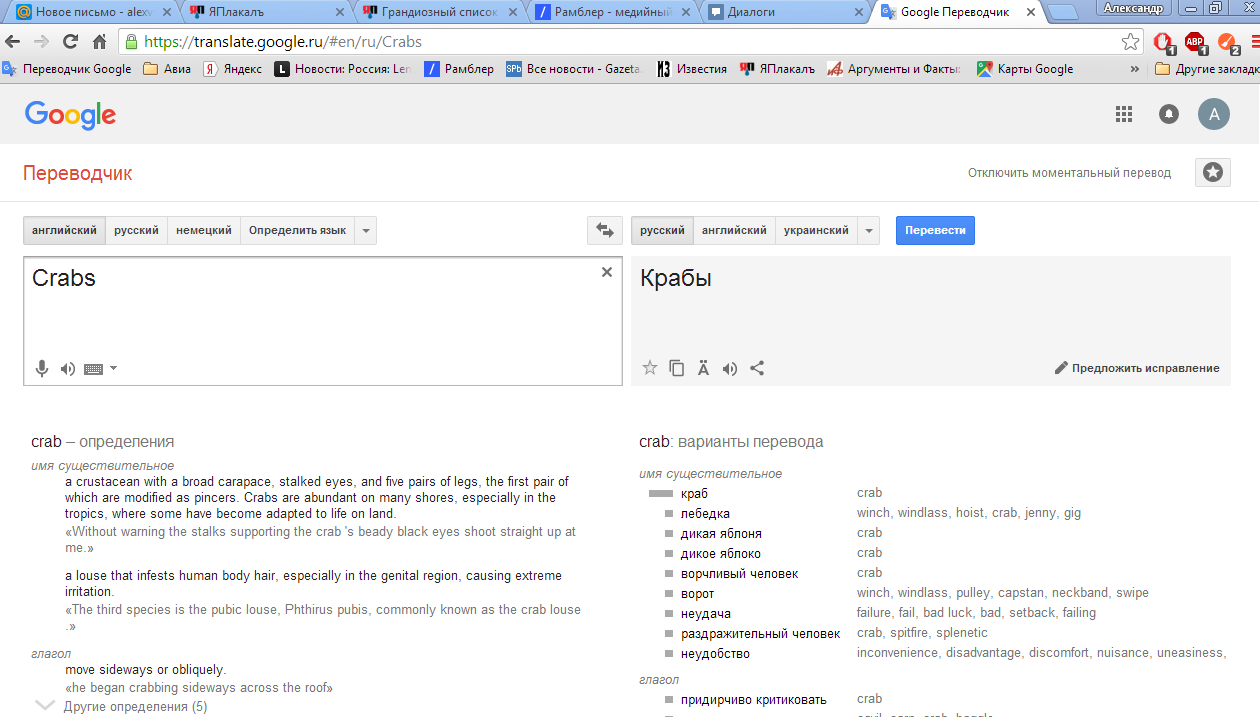The width and height of the screenshot is (1260, 717).
Task: Save translation with the star icon
Action: coord(650,368)
